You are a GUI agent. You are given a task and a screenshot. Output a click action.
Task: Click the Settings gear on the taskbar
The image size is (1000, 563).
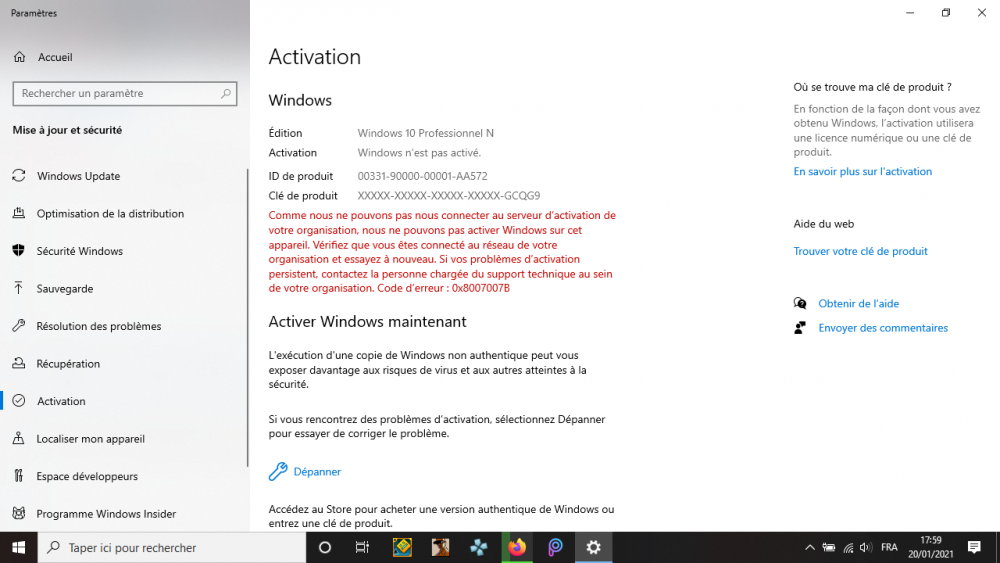pyautogui.click(x=594, y=548)
